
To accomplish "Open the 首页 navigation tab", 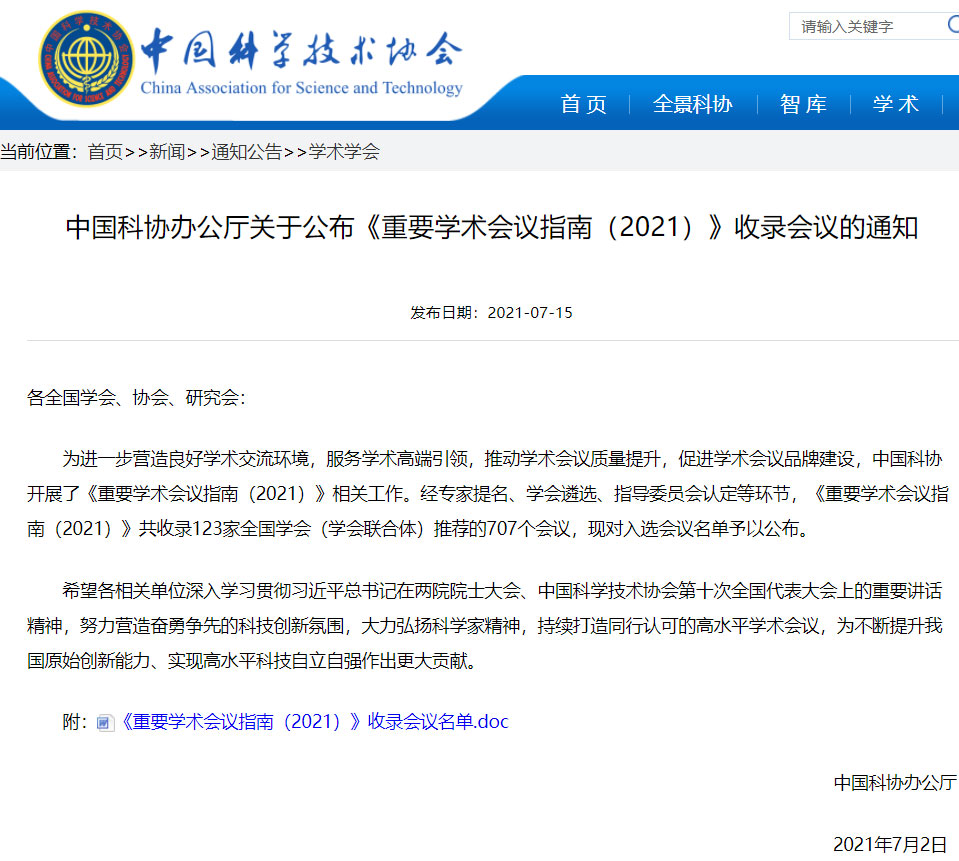I will coord(584,104).
